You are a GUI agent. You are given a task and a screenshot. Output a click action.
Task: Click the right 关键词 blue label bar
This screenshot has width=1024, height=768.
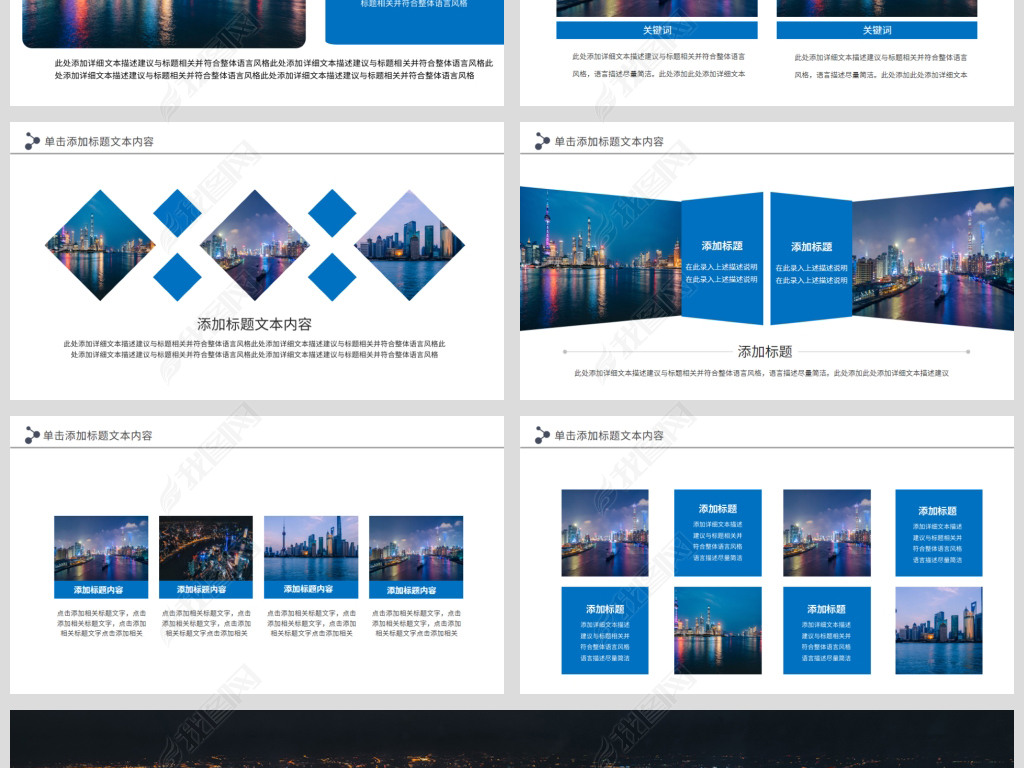[x=876, y=30]
